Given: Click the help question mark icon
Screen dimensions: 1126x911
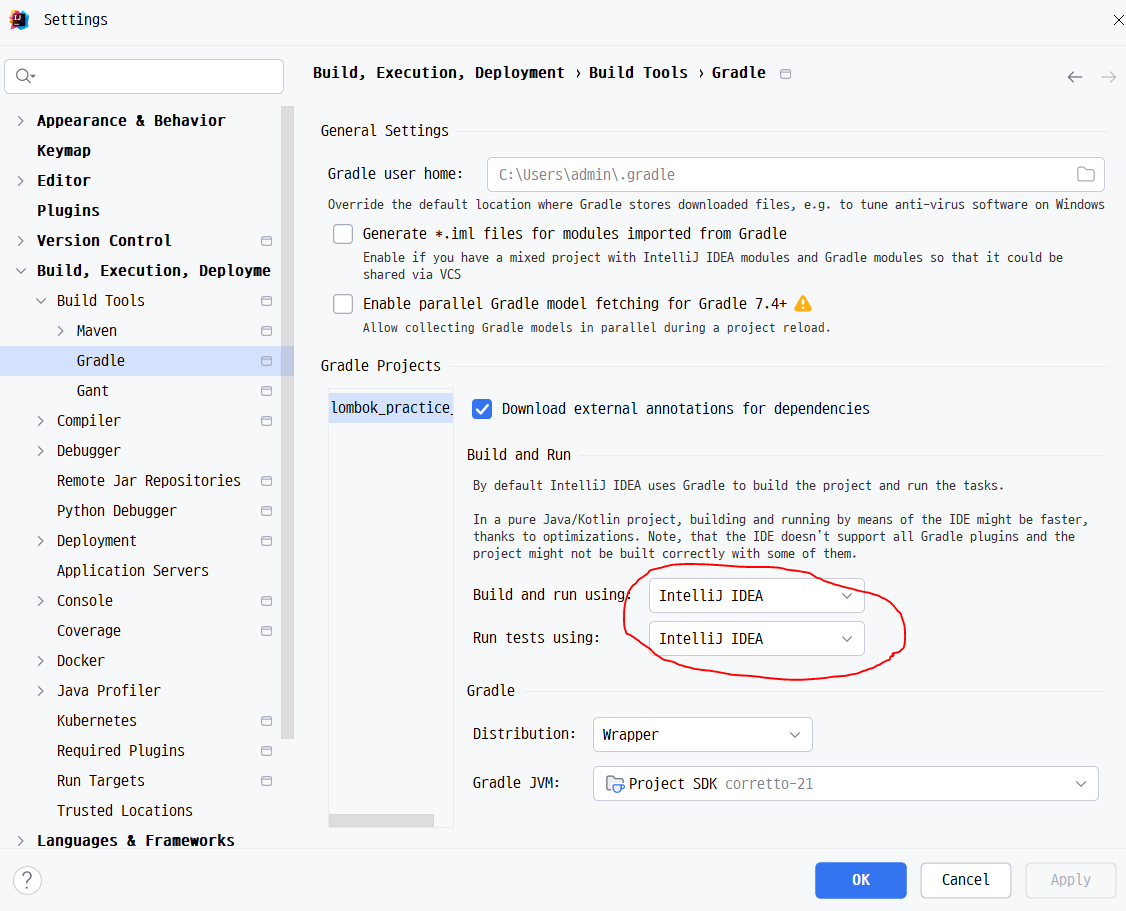Looking at the screenshot, I should pos(27,880).
